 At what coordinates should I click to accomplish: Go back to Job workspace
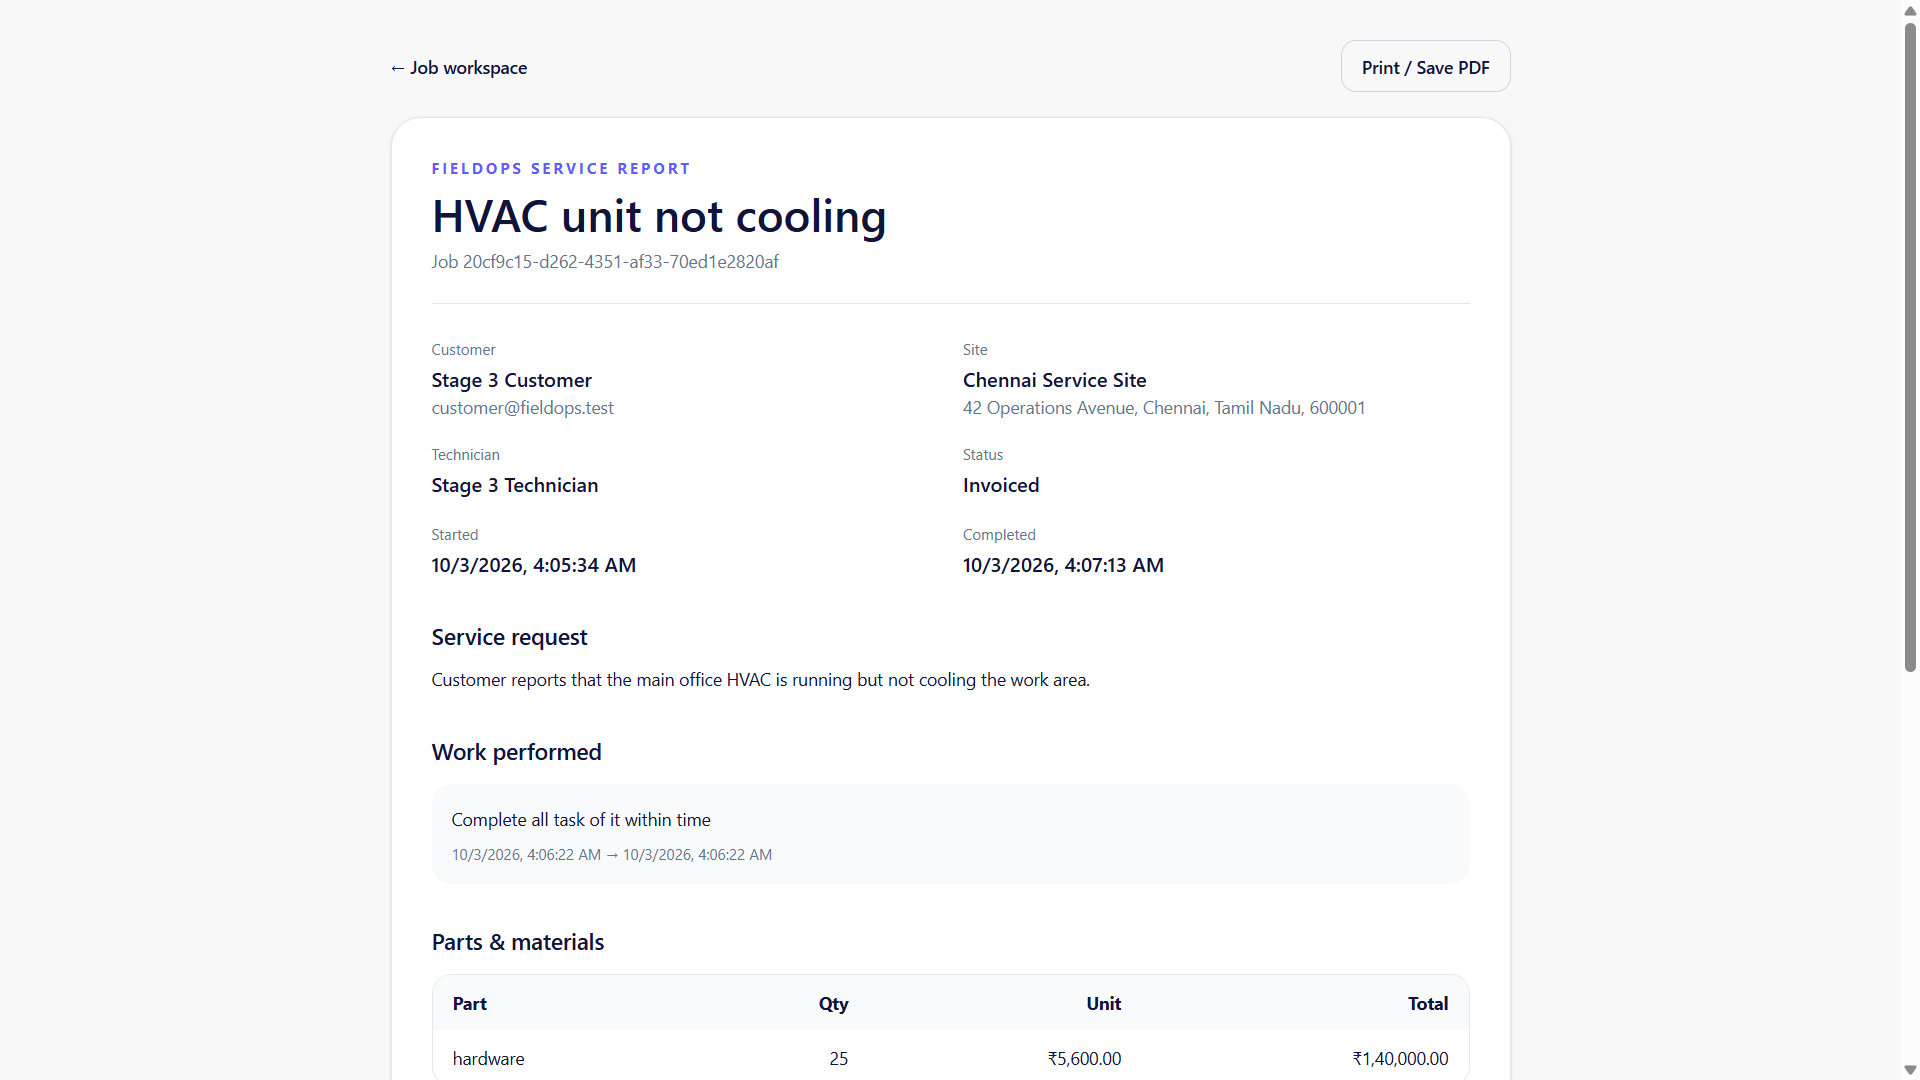coord(459,68)
